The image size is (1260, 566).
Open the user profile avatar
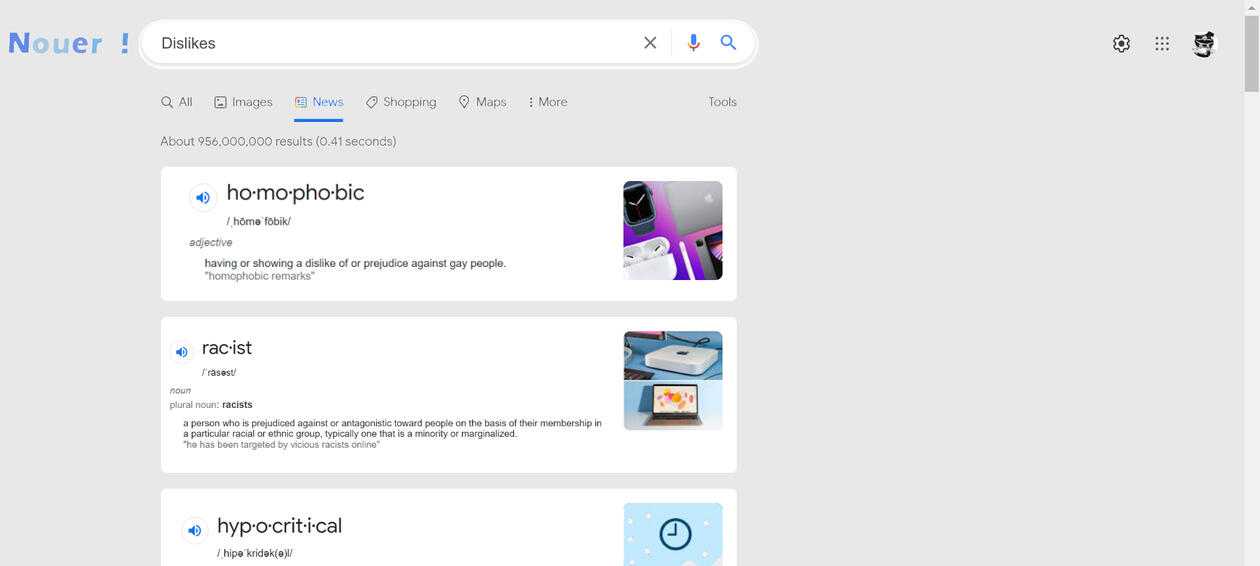pos(1204,44)
